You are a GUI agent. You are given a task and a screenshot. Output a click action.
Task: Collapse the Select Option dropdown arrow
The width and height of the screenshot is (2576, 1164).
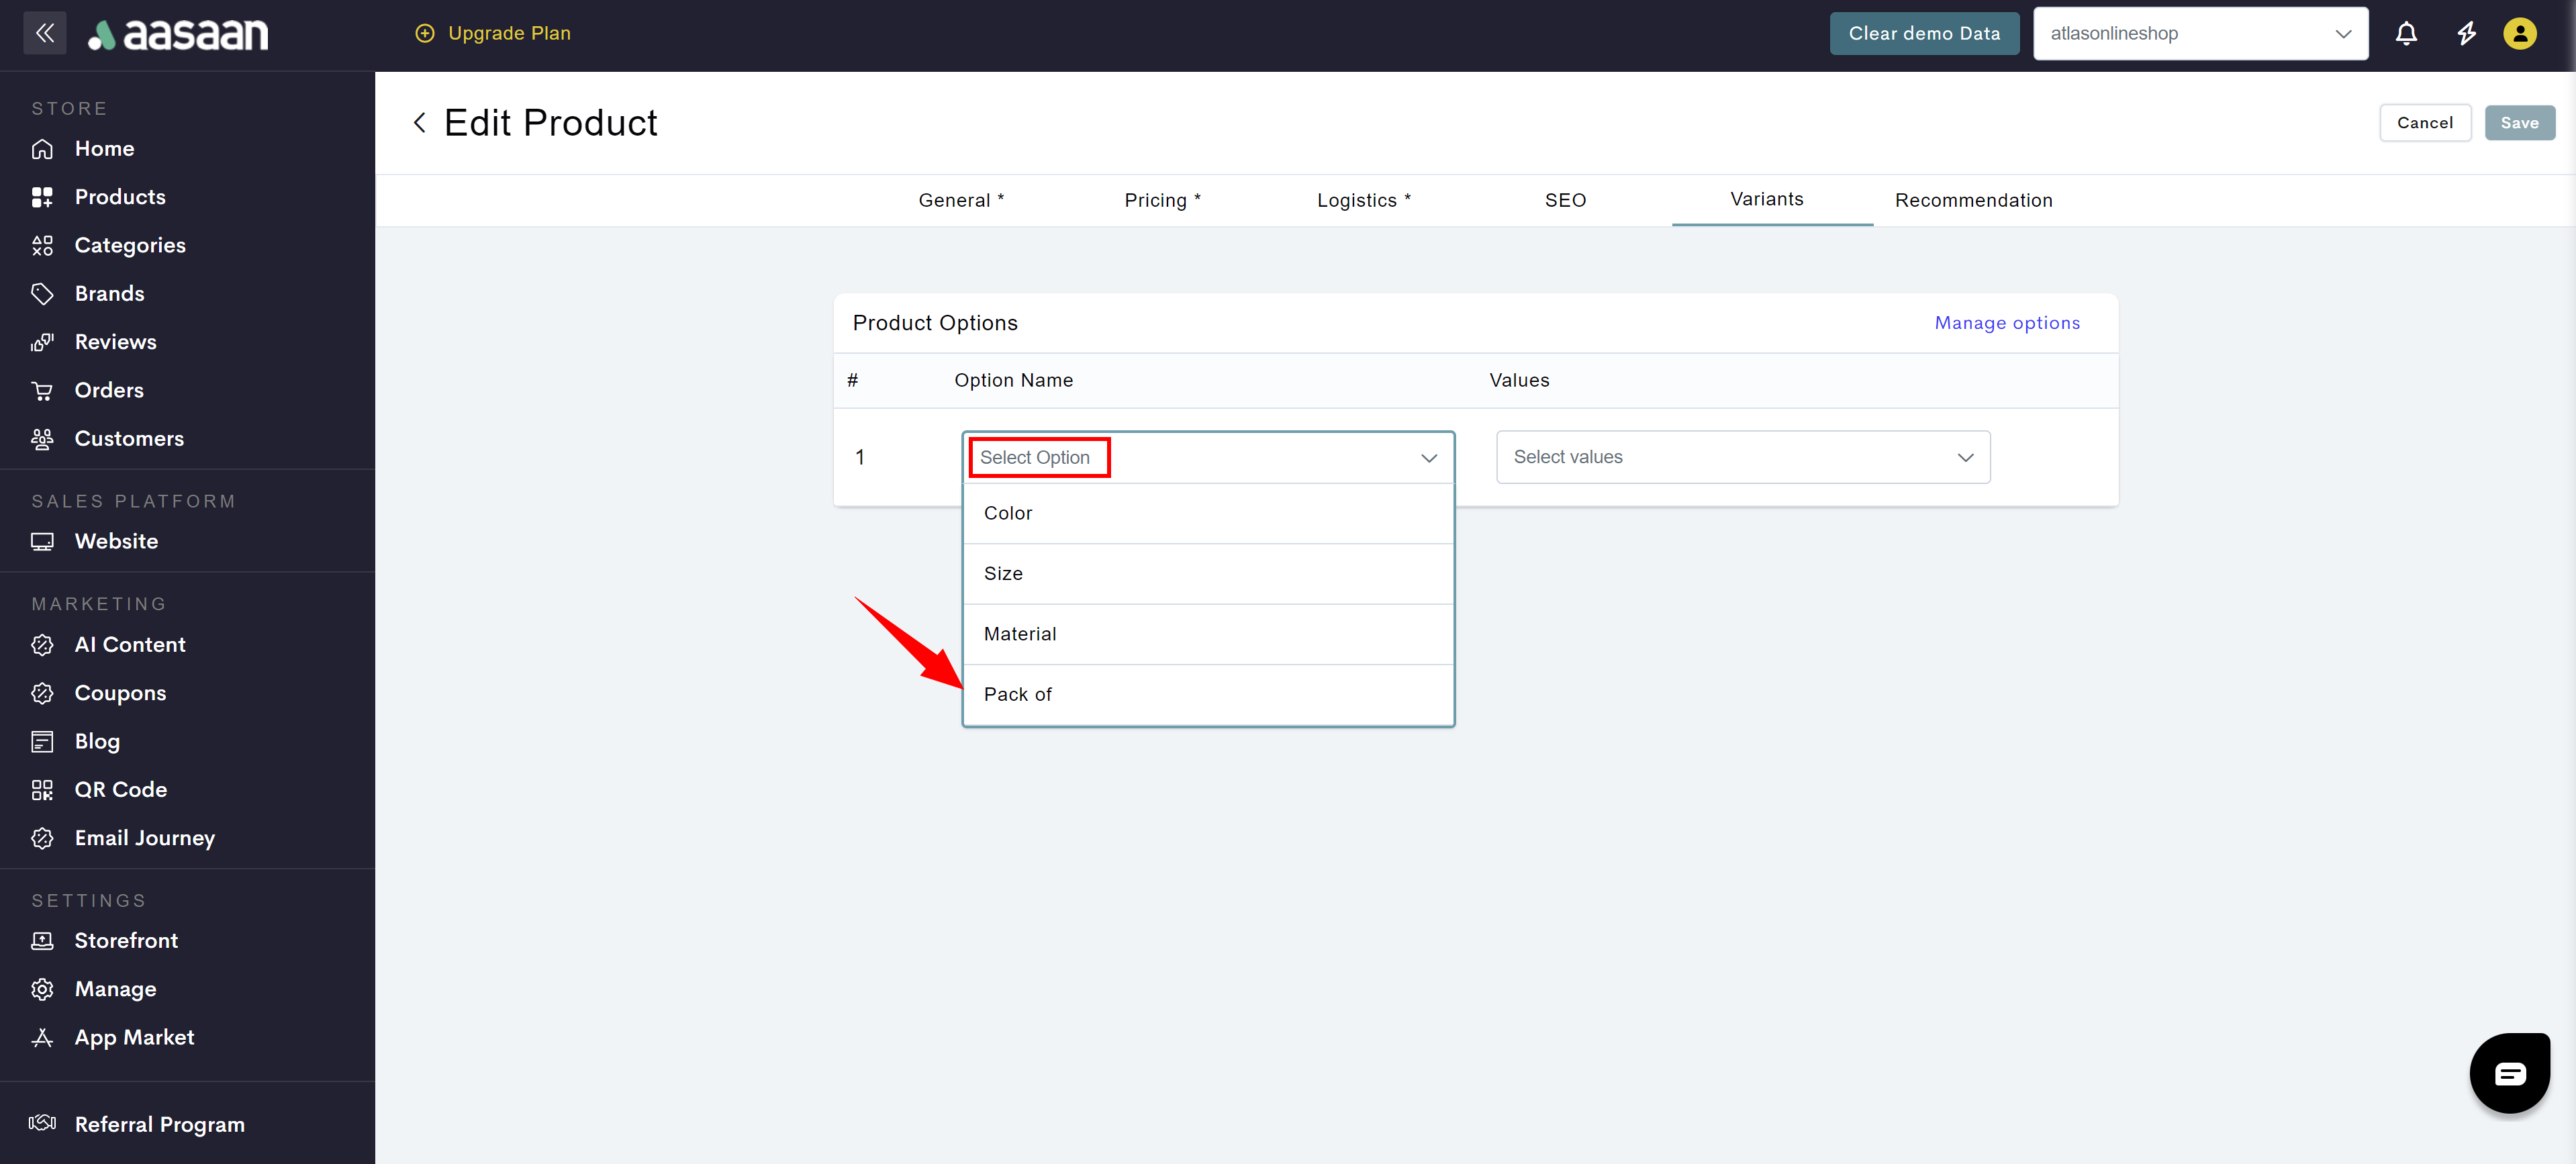1428,458
